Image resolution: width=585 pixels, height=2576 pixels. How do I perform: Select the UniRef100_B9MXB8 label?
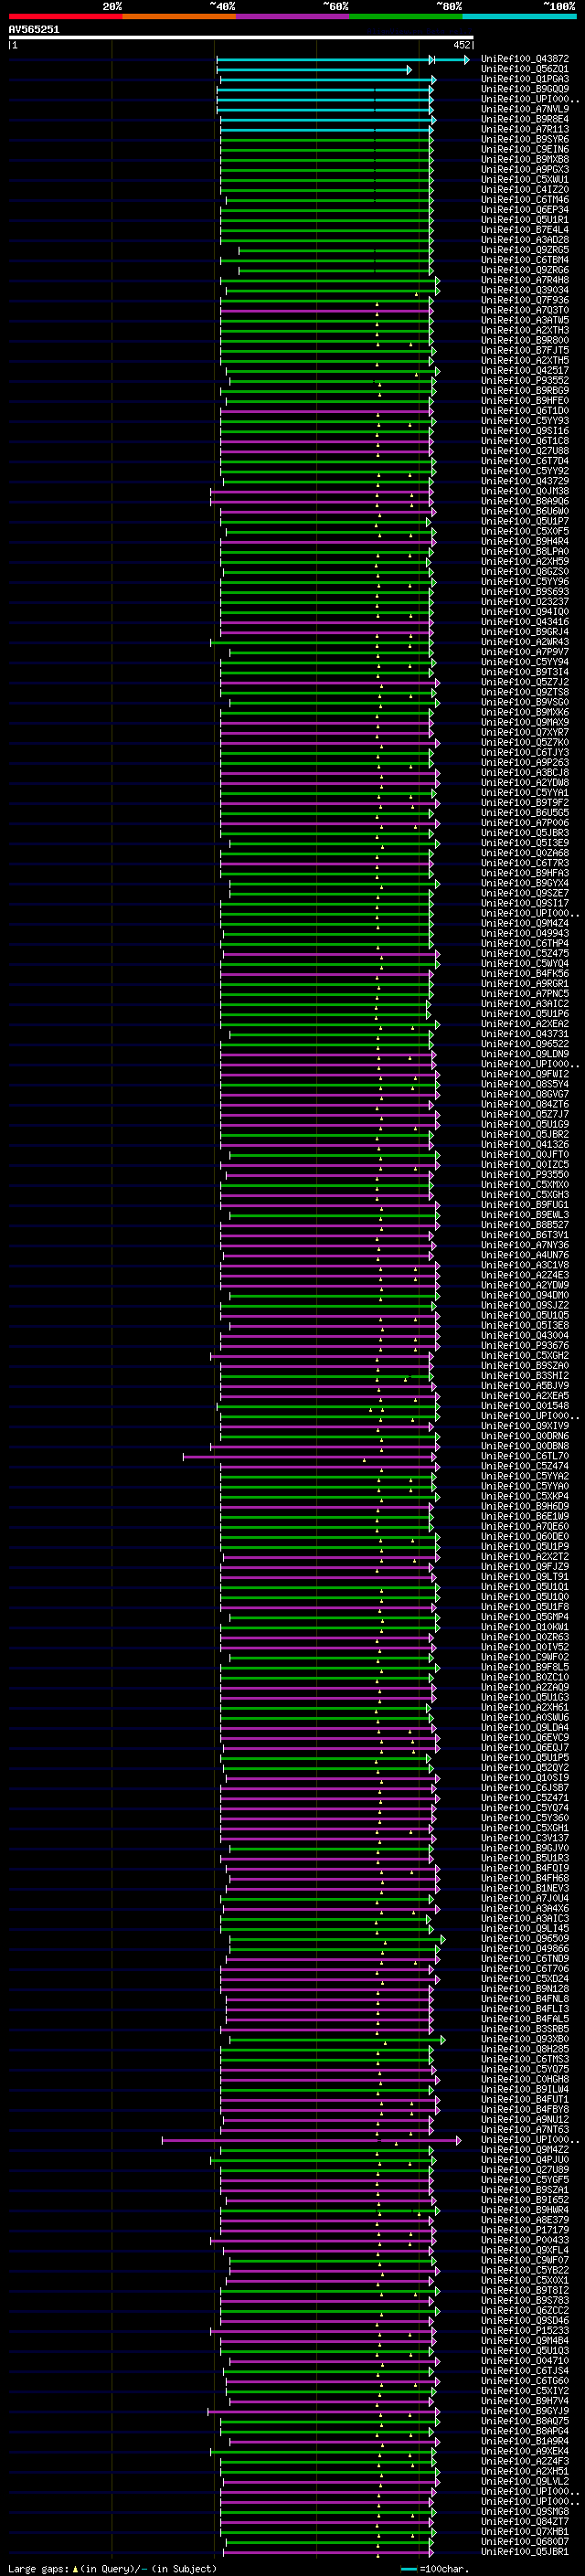coord(524,159)
